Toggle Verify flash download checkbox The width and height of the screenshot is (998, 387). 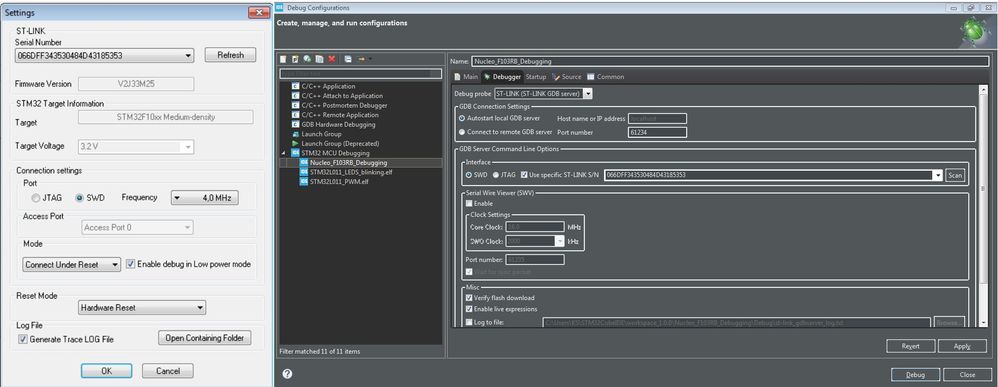click(470, 298)
